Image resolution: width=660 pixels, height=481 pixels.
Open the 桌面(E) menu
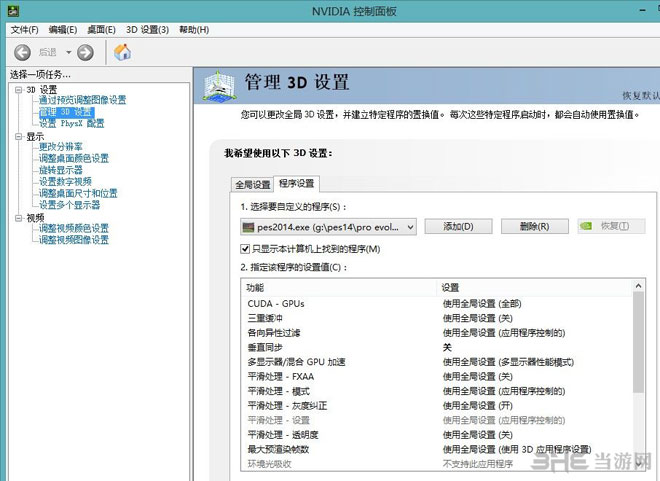(x=101, y=29)
